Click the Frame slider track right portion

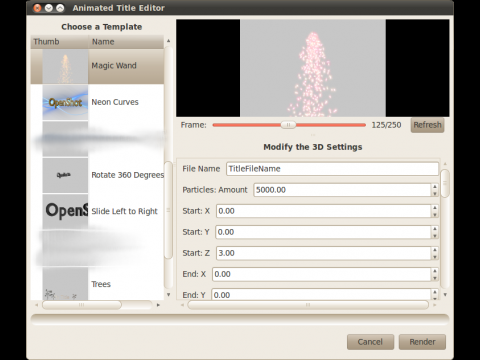(331, 125)
